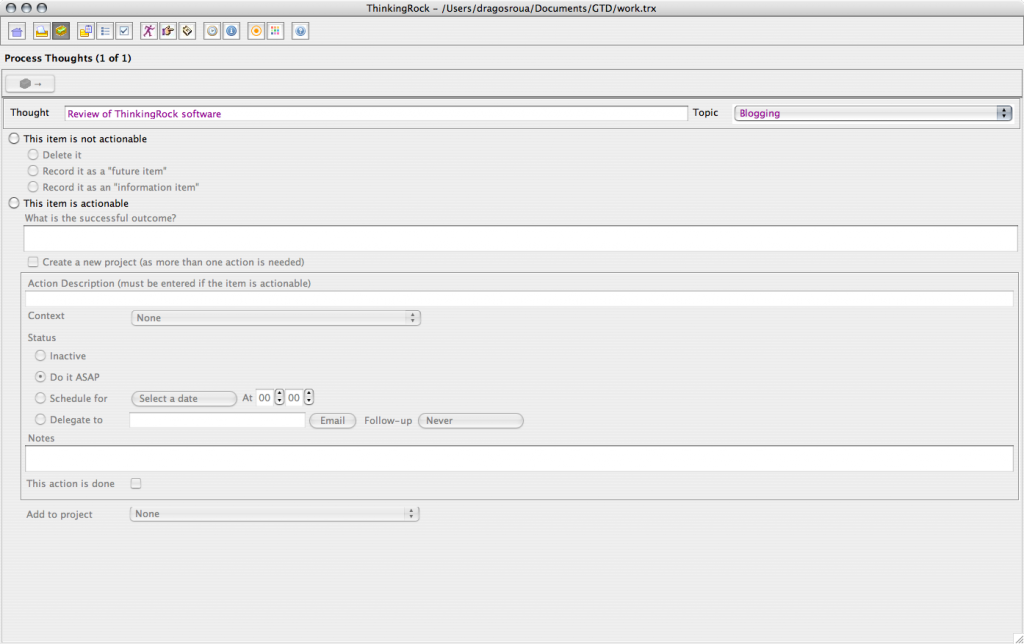Image resolution: width=1024 pixels, height=644 pixels.
Task: Open the 'Add to project' dropdown
Action: (x=274, y=513)
